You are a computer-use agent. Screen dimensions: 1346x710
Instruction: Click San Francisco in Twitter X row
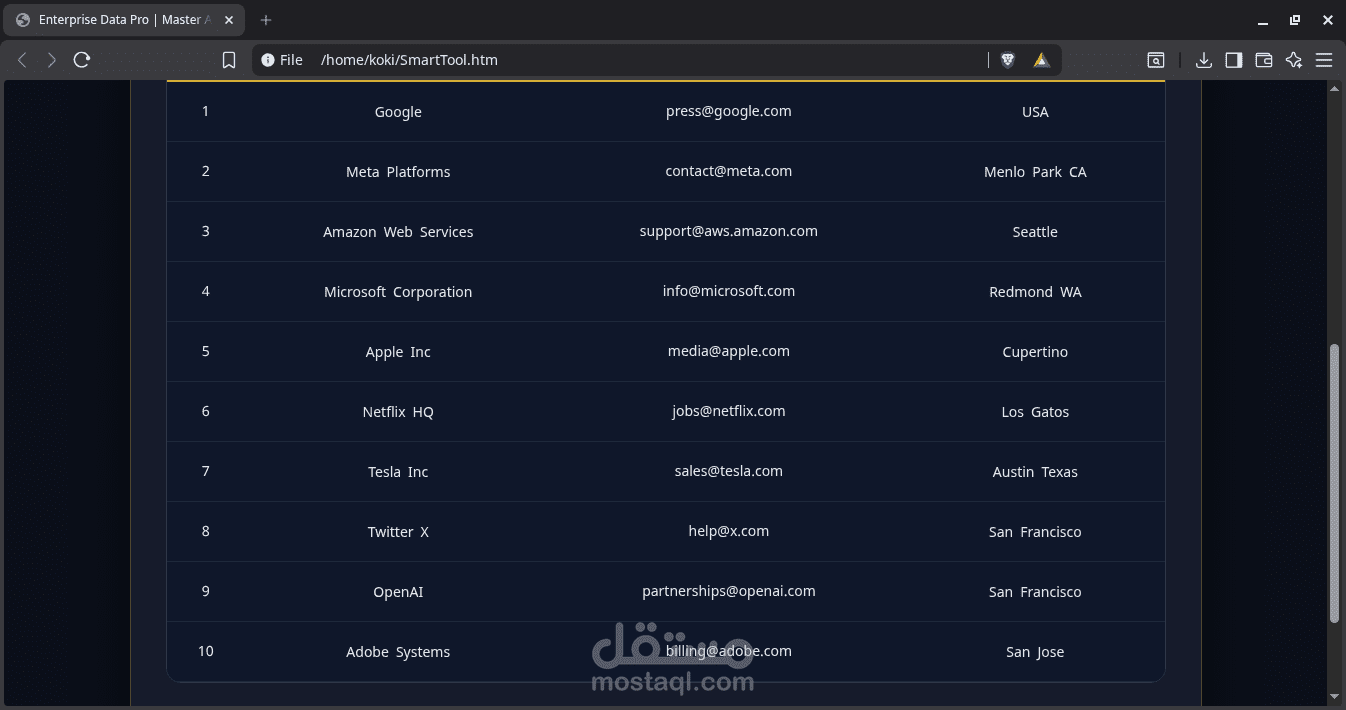[x=1035, y=532]
